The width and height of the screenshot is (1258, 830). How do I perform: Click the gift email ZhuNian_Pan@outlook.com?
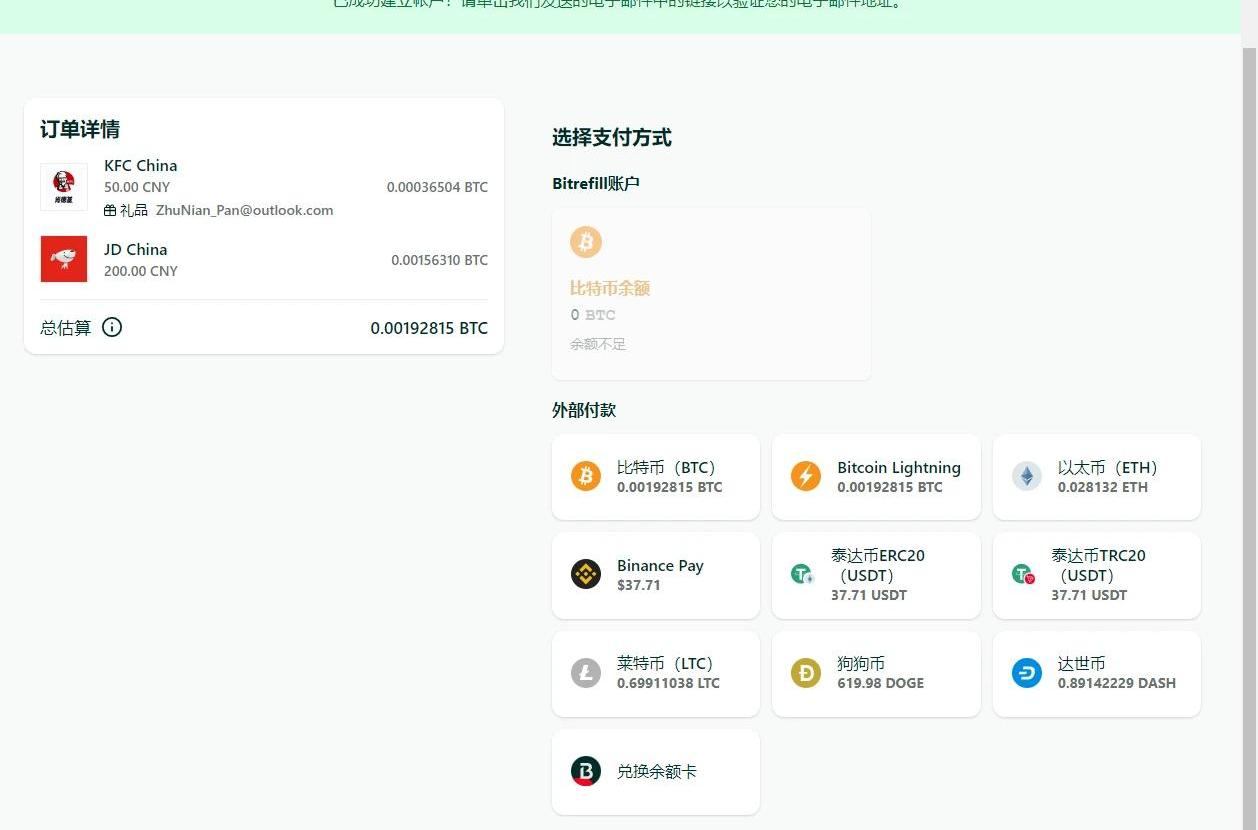coord(245,211)
